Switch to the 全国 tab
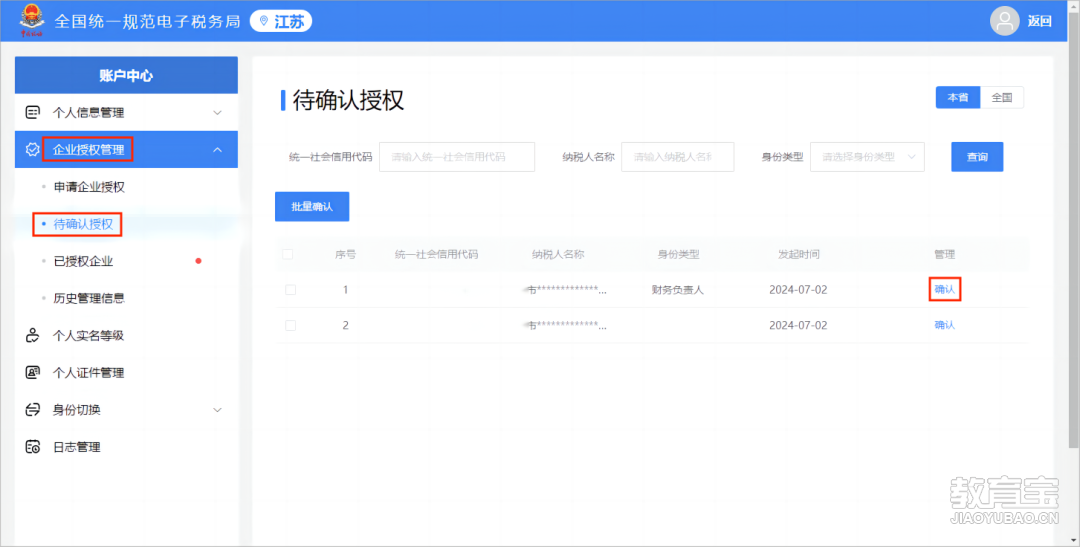Image resolution: width=1080 pixels, height=547 pixels. [x=1002, y=98]
